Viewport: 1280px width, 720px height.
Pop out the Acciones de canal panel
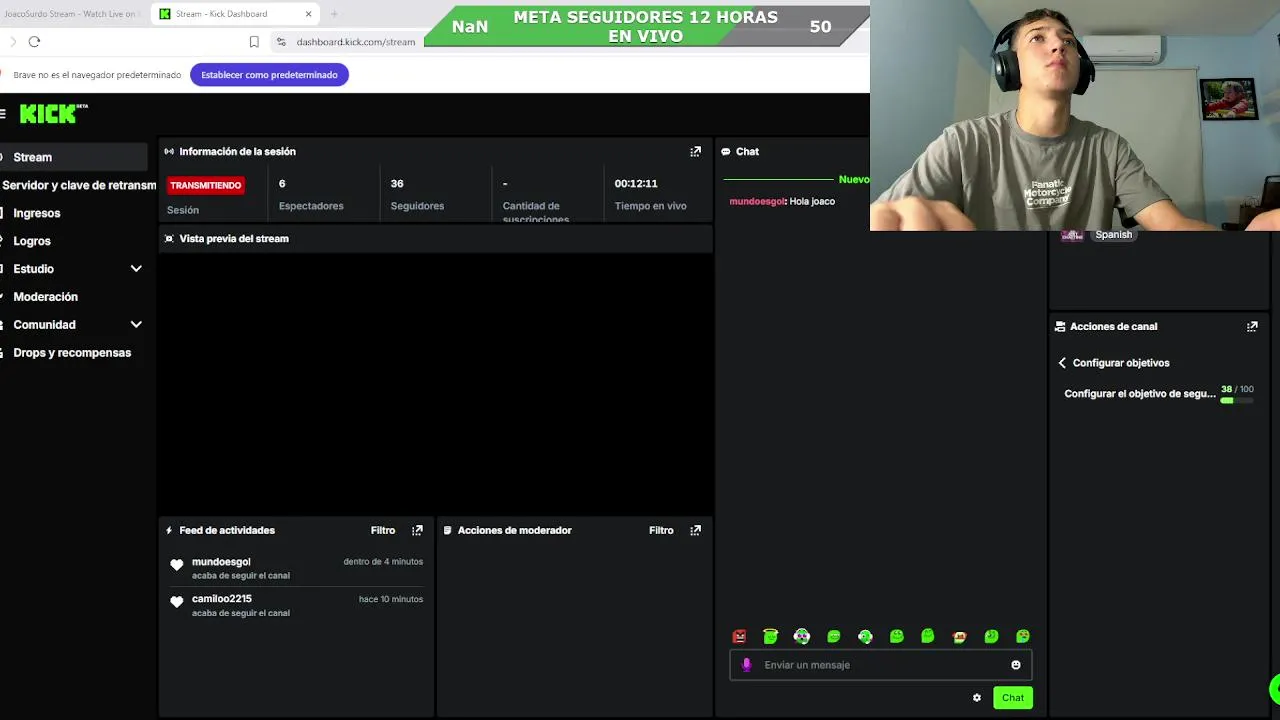coord(1252,326)
